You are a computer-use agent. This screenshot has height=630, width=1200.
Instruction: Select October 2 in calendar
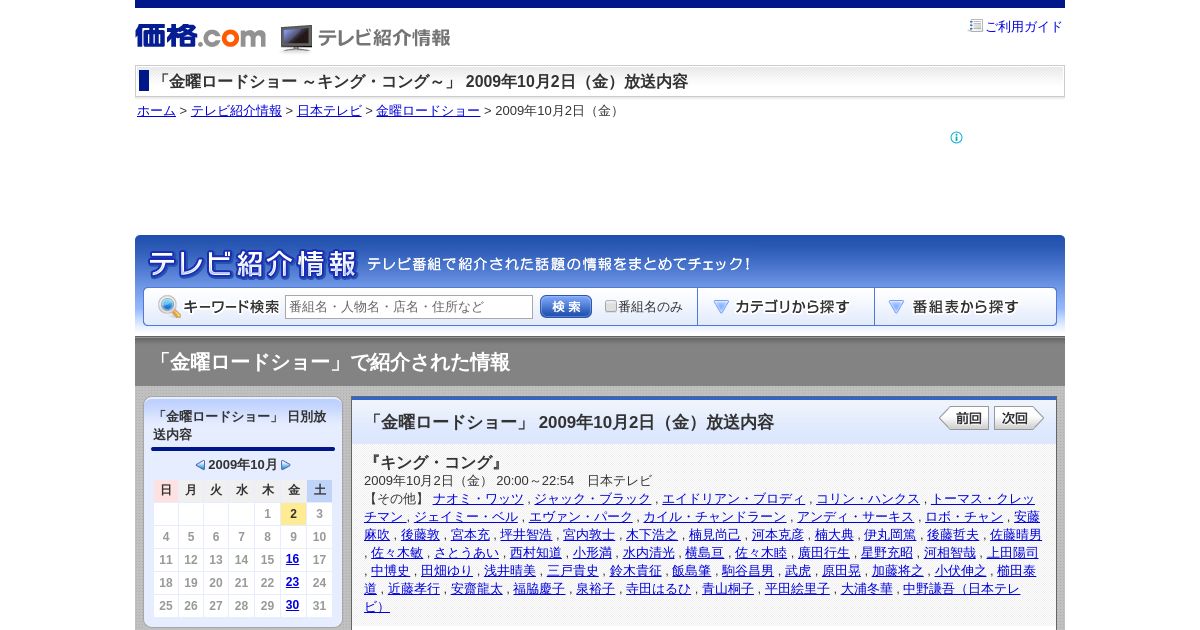coord(293,514)
